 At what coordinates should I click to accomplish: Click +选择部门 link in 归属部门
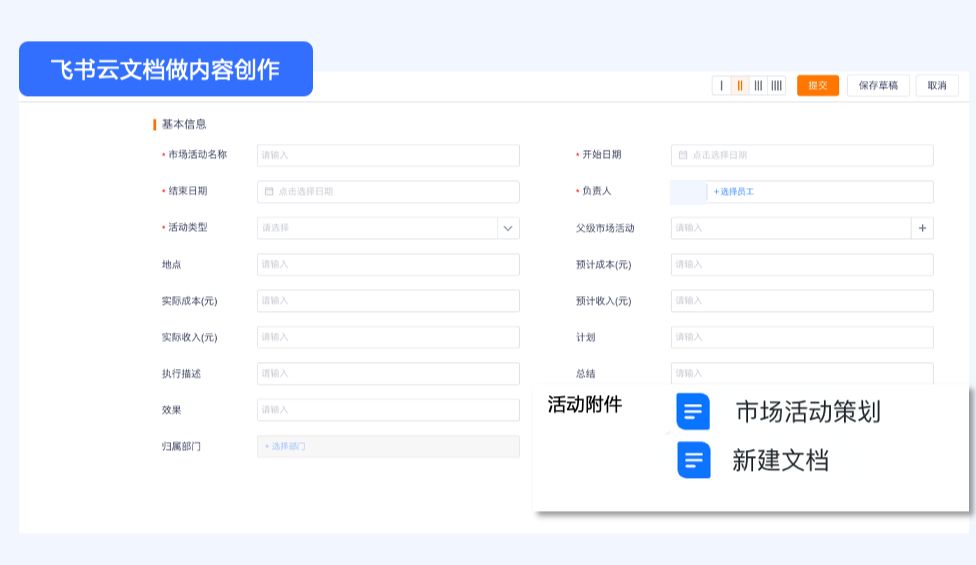285,447
